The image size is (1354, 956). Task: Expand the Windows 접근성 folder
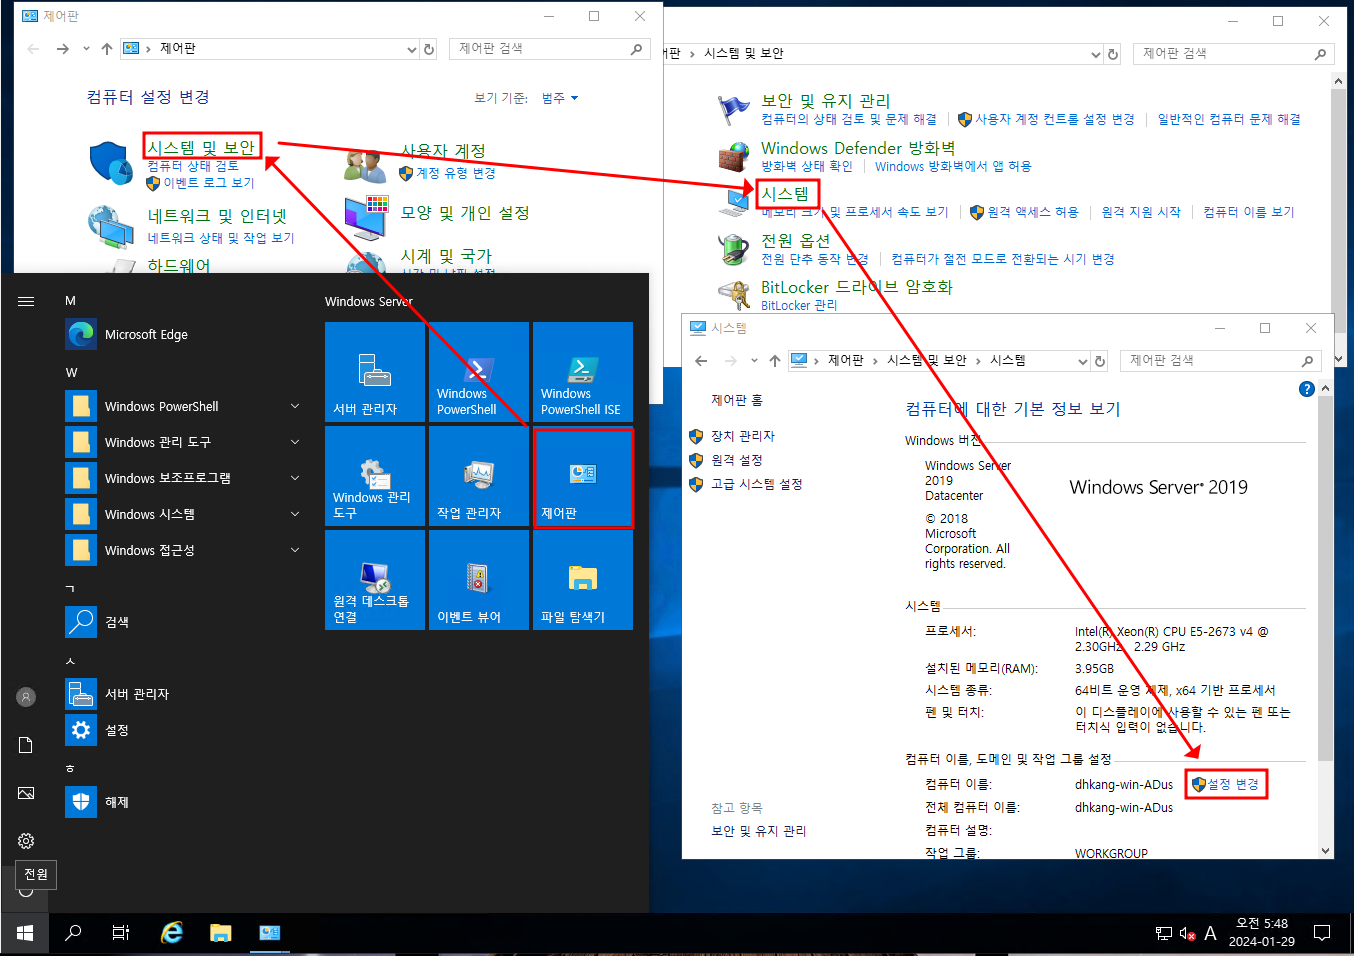[x=295, y=550]
